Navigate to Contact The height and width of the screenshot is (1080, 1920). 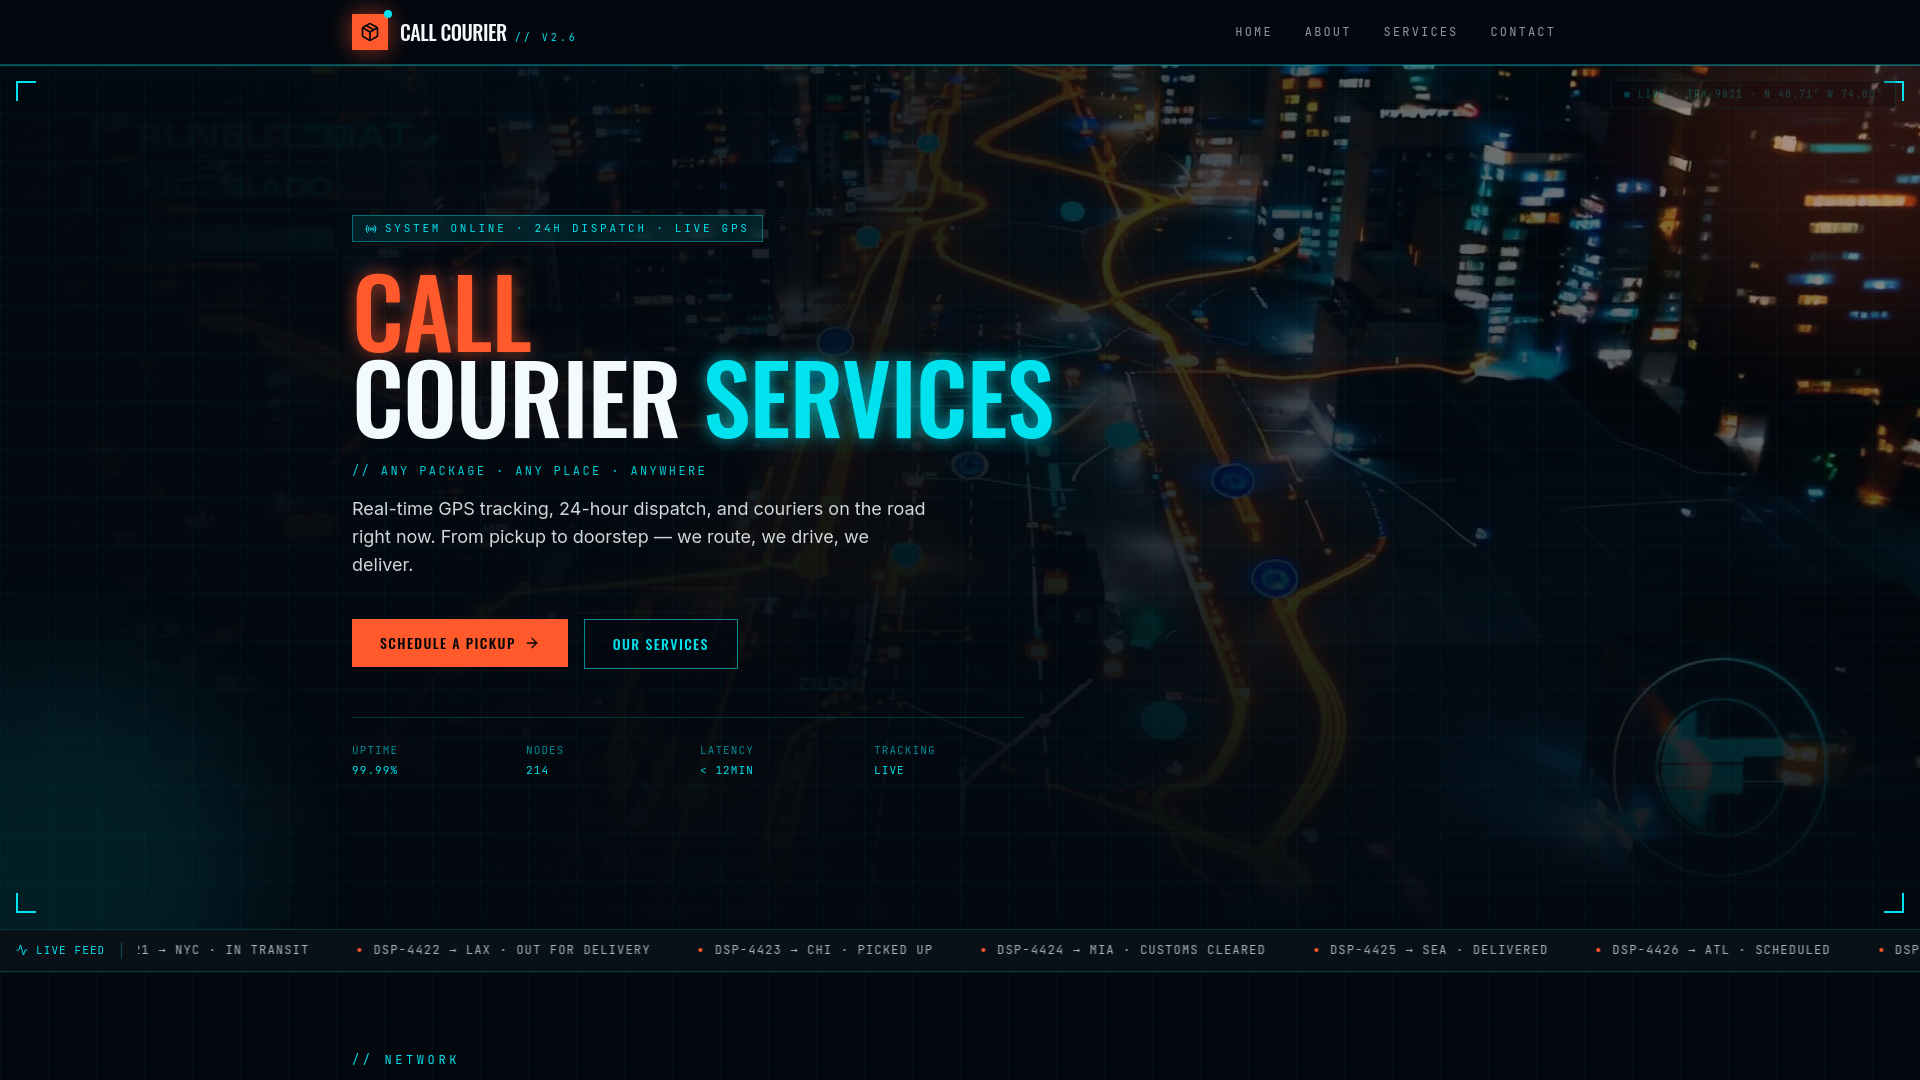pos(1523,32)
